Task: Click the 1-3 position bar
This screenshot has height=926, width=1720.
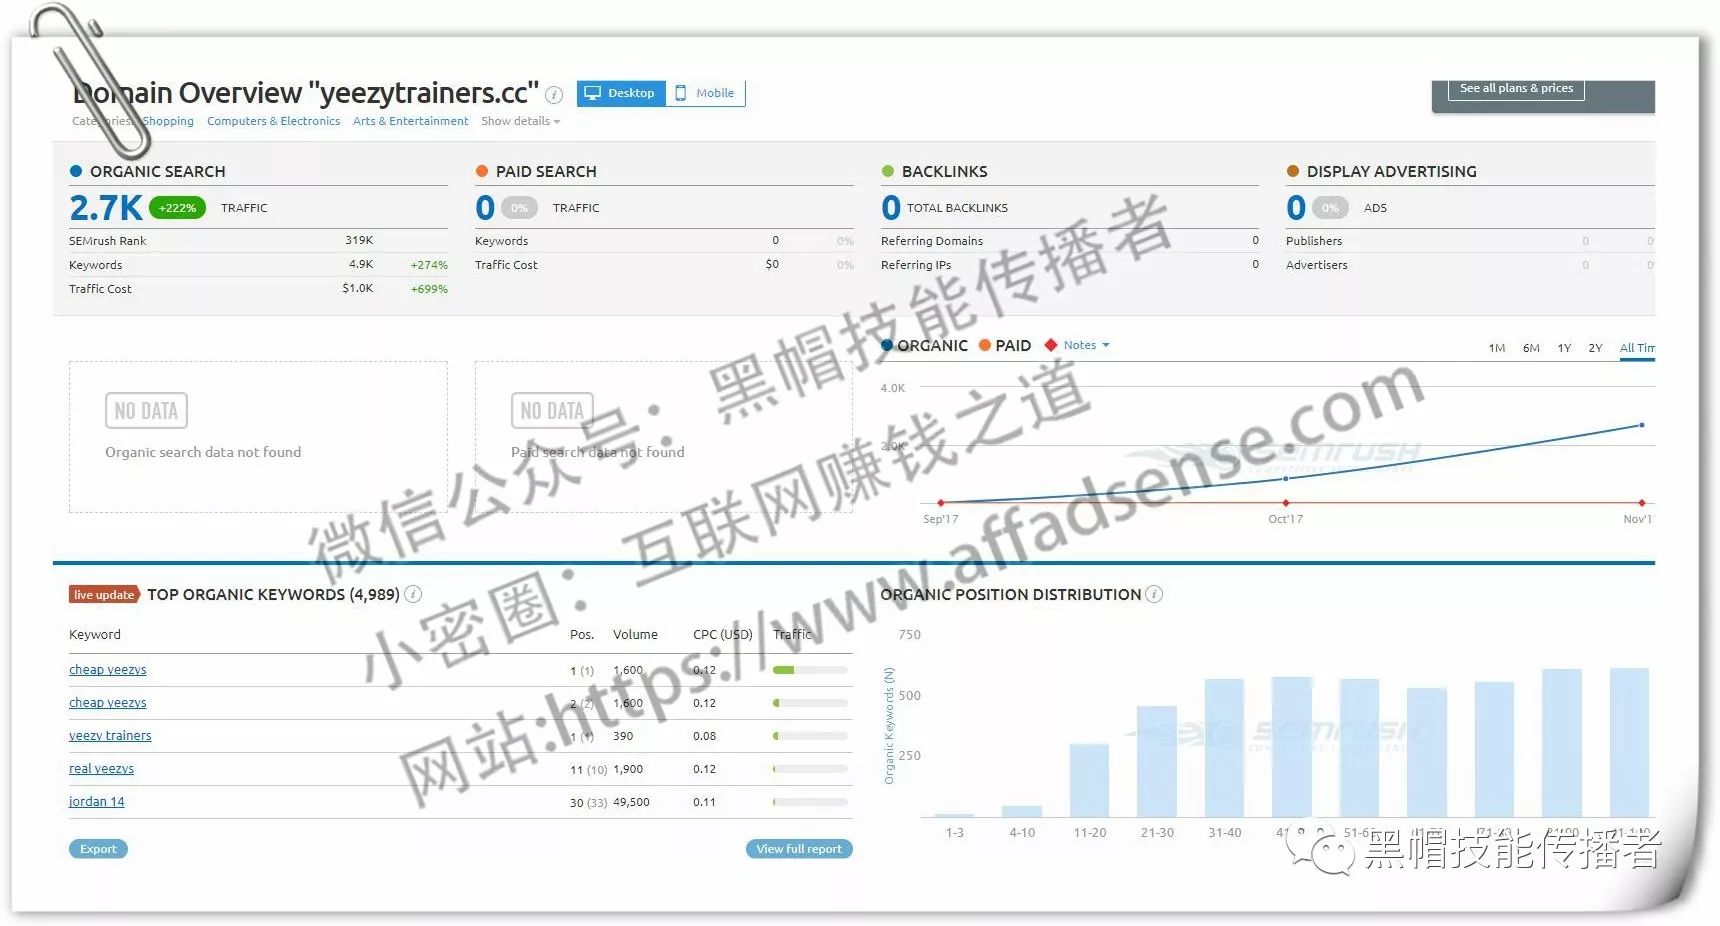Action: (x=954, y=815)
